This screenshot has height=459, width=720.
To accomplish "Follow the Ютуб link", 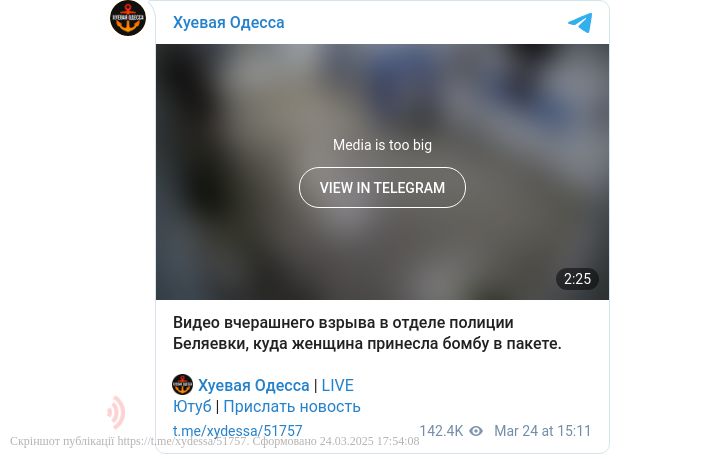I will tap(192, 406).
